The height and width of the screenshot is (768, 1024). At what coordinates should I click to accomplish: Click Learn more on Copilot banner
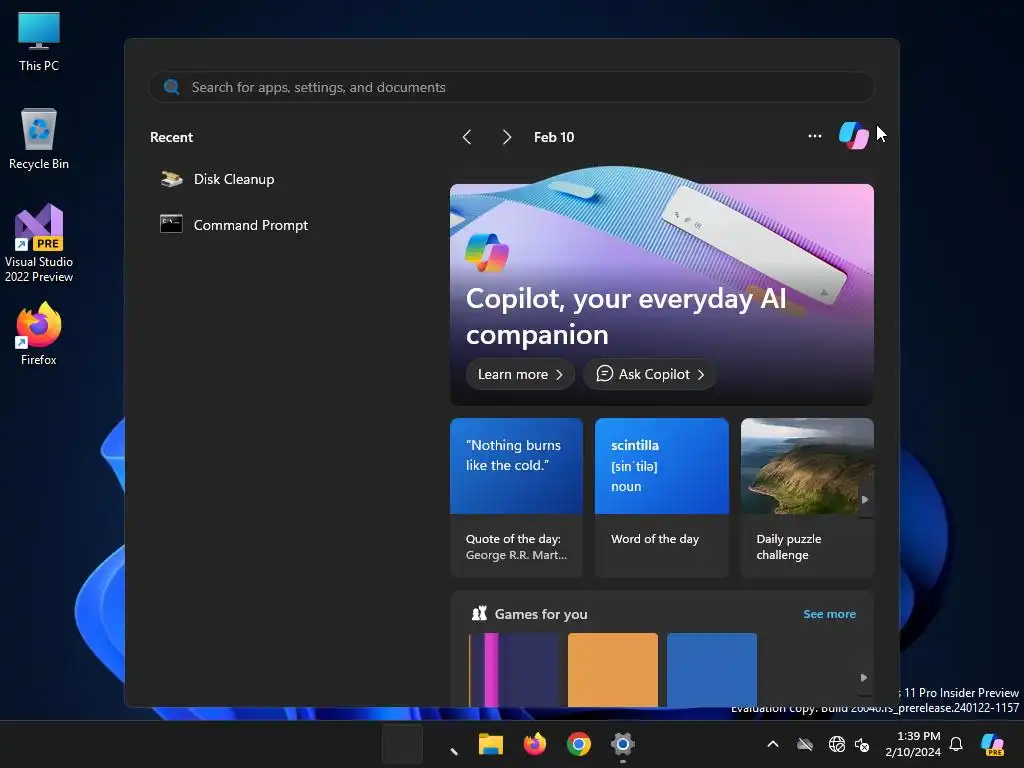pos(520,374)
